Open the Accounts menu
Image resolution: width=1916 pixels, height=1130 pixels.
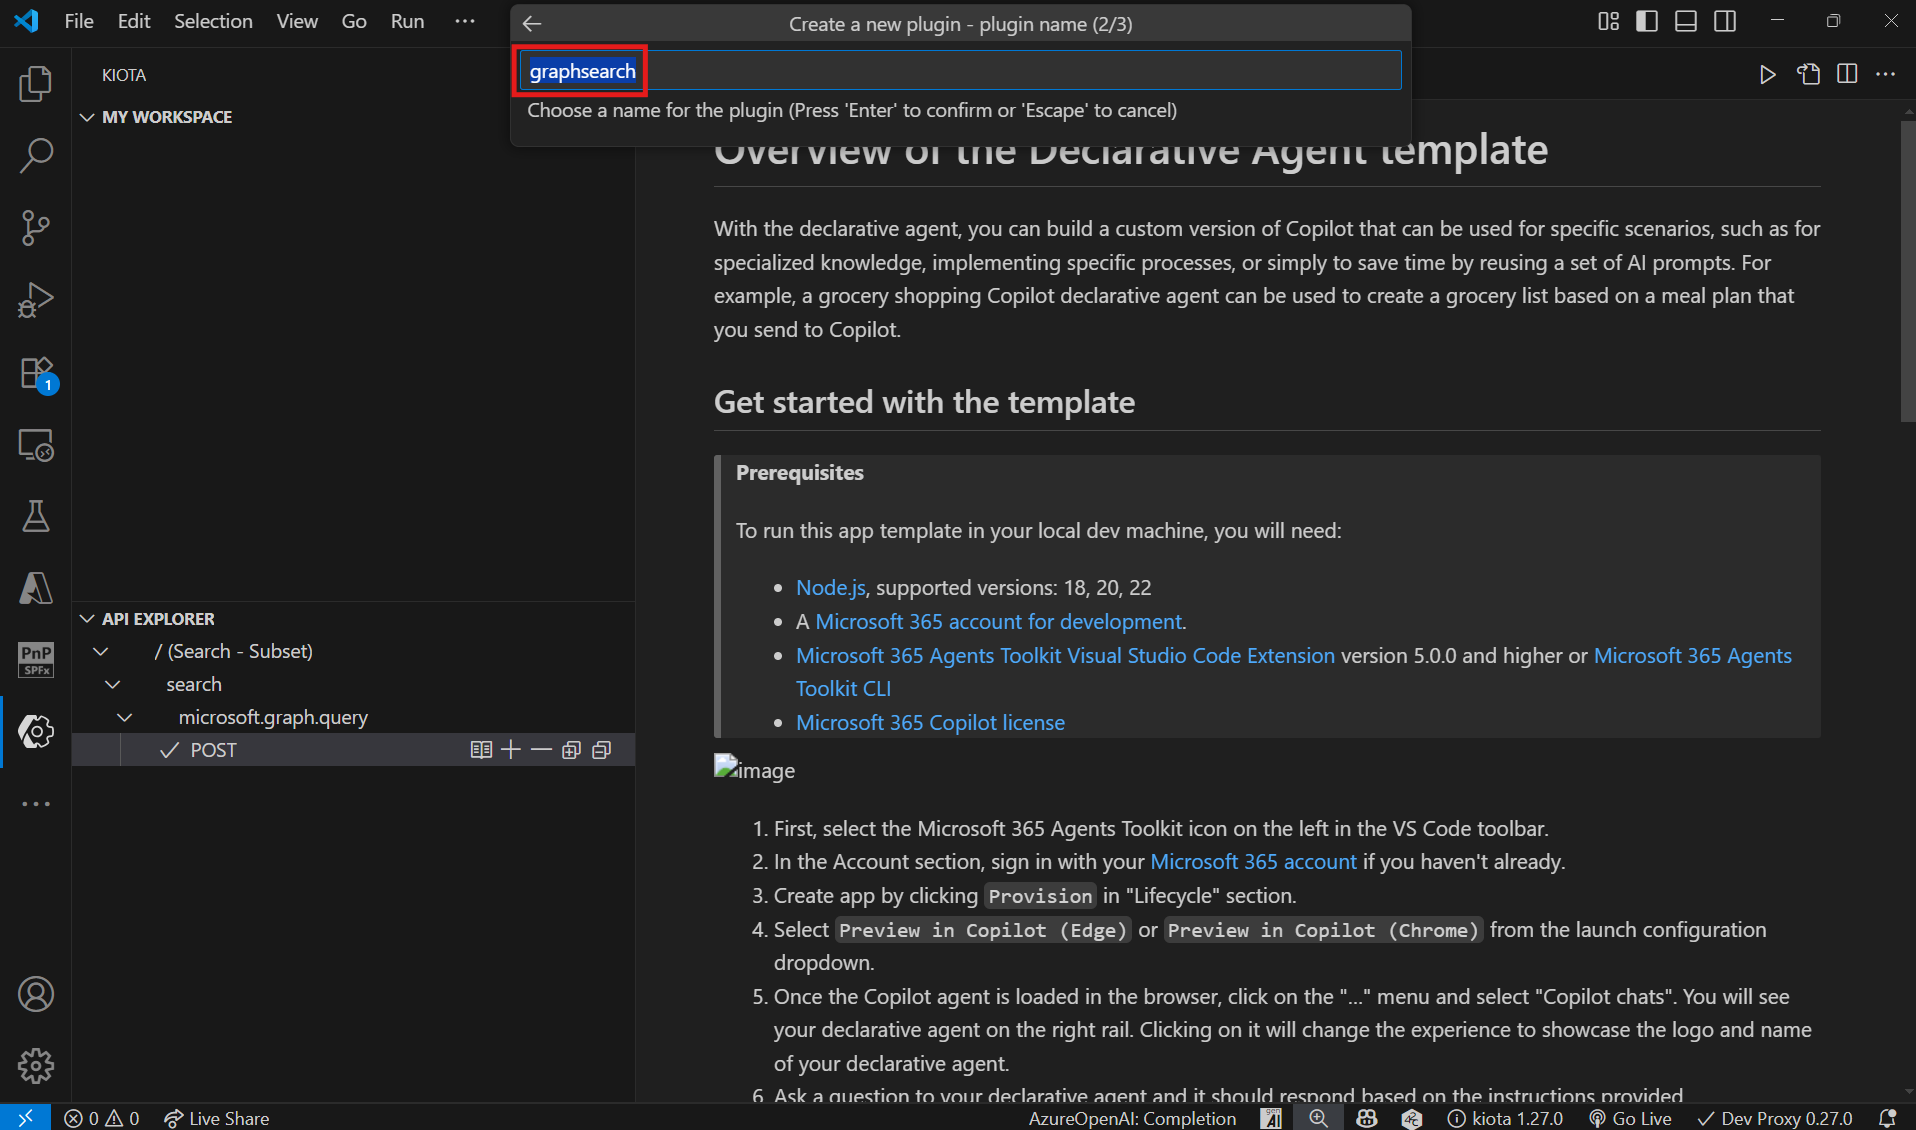36,994
